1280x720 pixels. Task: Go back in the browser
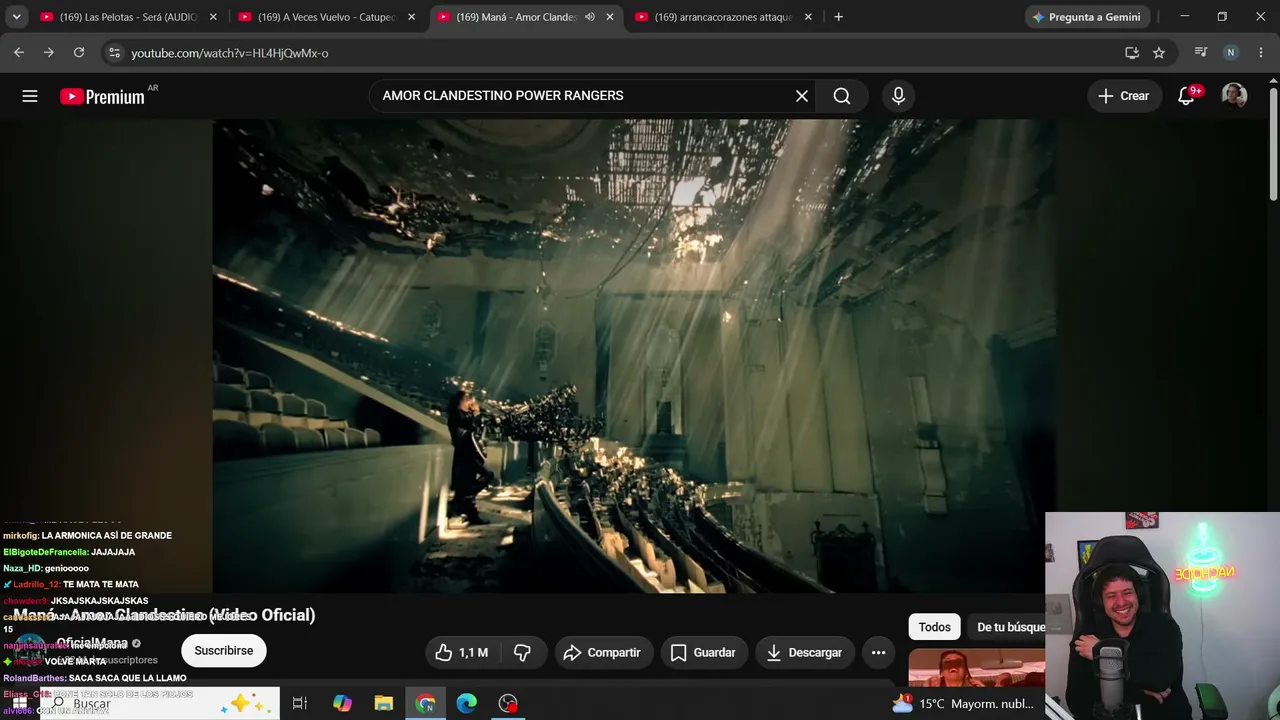[x=19, y=53]
